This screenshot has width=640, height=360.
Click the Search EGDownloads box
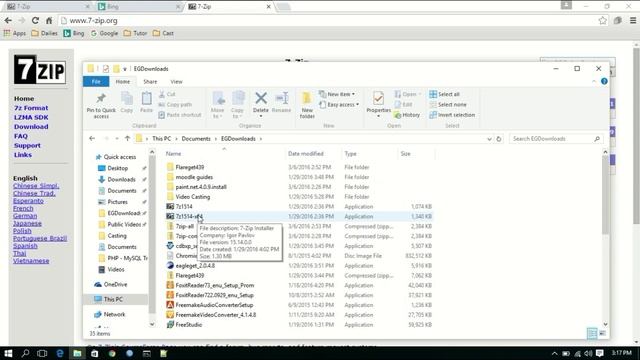[x=556, y=139]
